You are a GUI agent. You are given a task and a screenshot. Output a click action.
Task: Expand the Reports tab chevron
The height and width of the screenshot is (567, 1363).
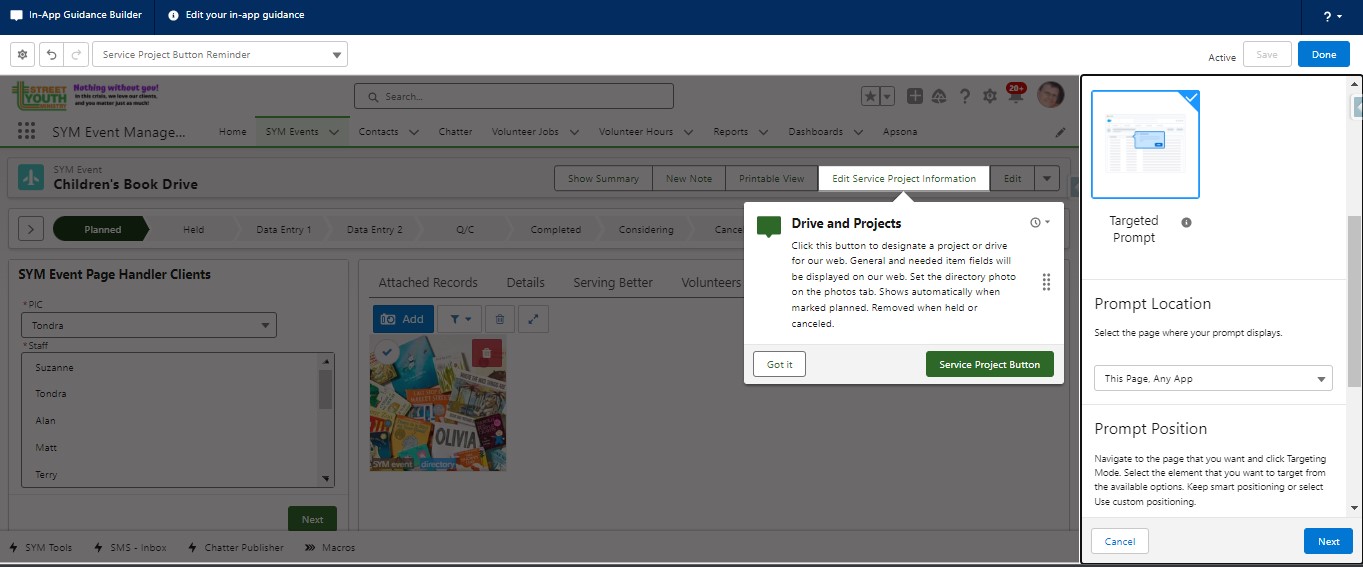pos(763,132)
